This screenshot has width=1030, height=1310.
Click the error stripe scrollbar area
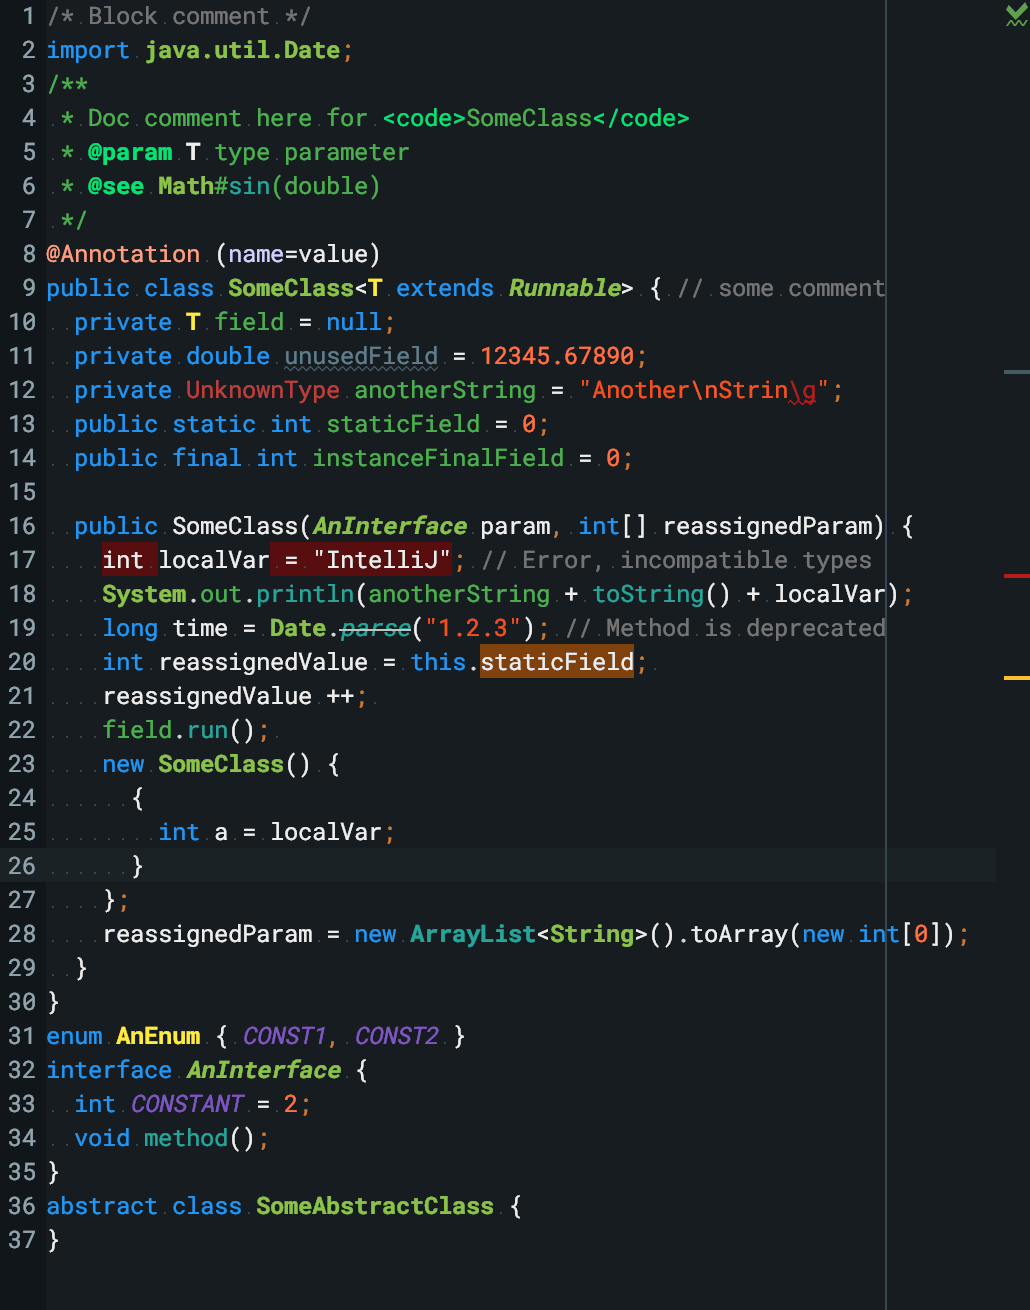coord(1018,900)
